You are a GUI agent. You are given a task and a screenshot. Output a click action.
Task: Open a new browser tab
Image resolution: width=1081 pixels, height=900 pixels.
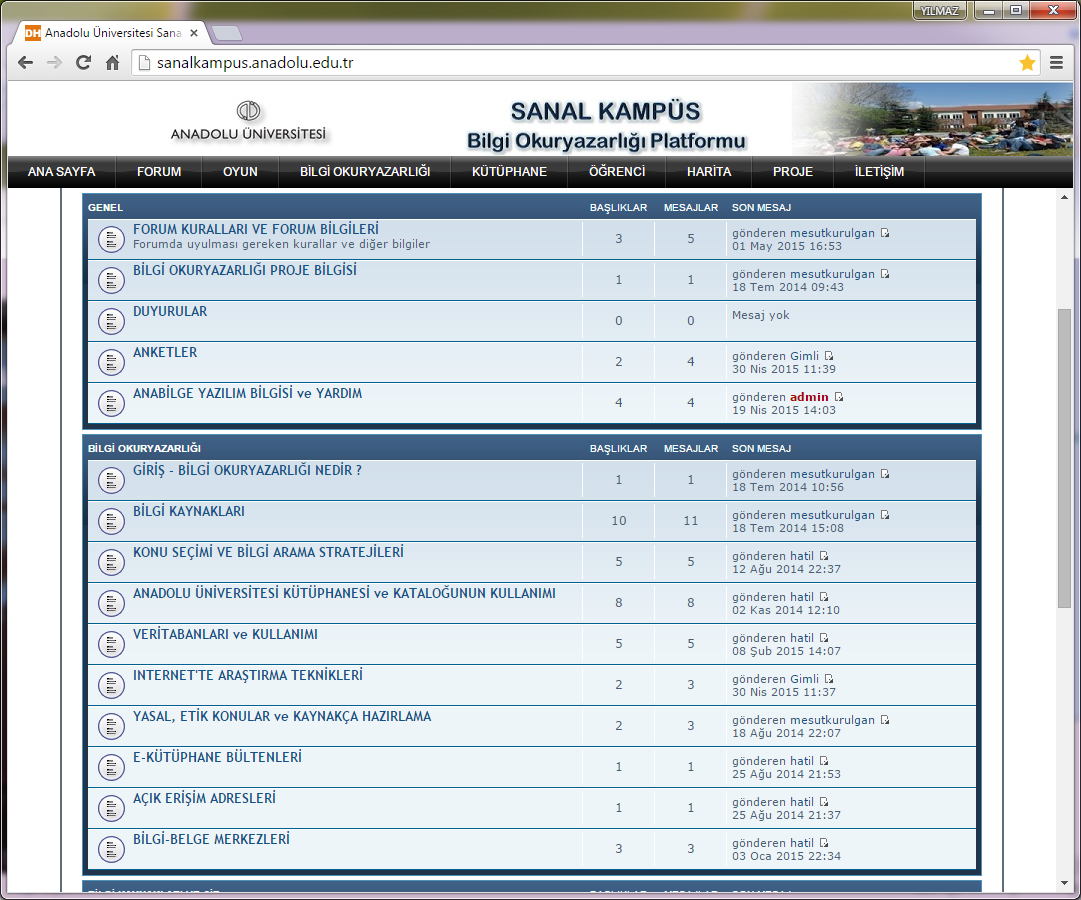227,33
